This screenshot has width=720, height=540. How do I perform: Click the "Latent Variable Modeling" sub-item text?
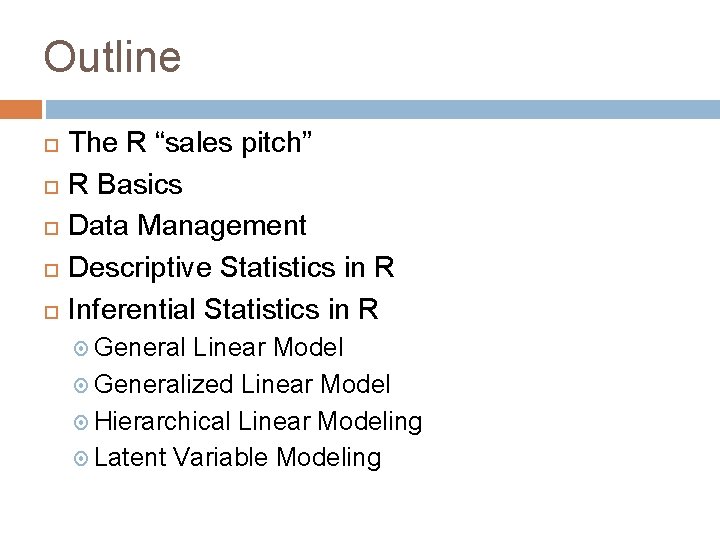click(x=238, y=459)
